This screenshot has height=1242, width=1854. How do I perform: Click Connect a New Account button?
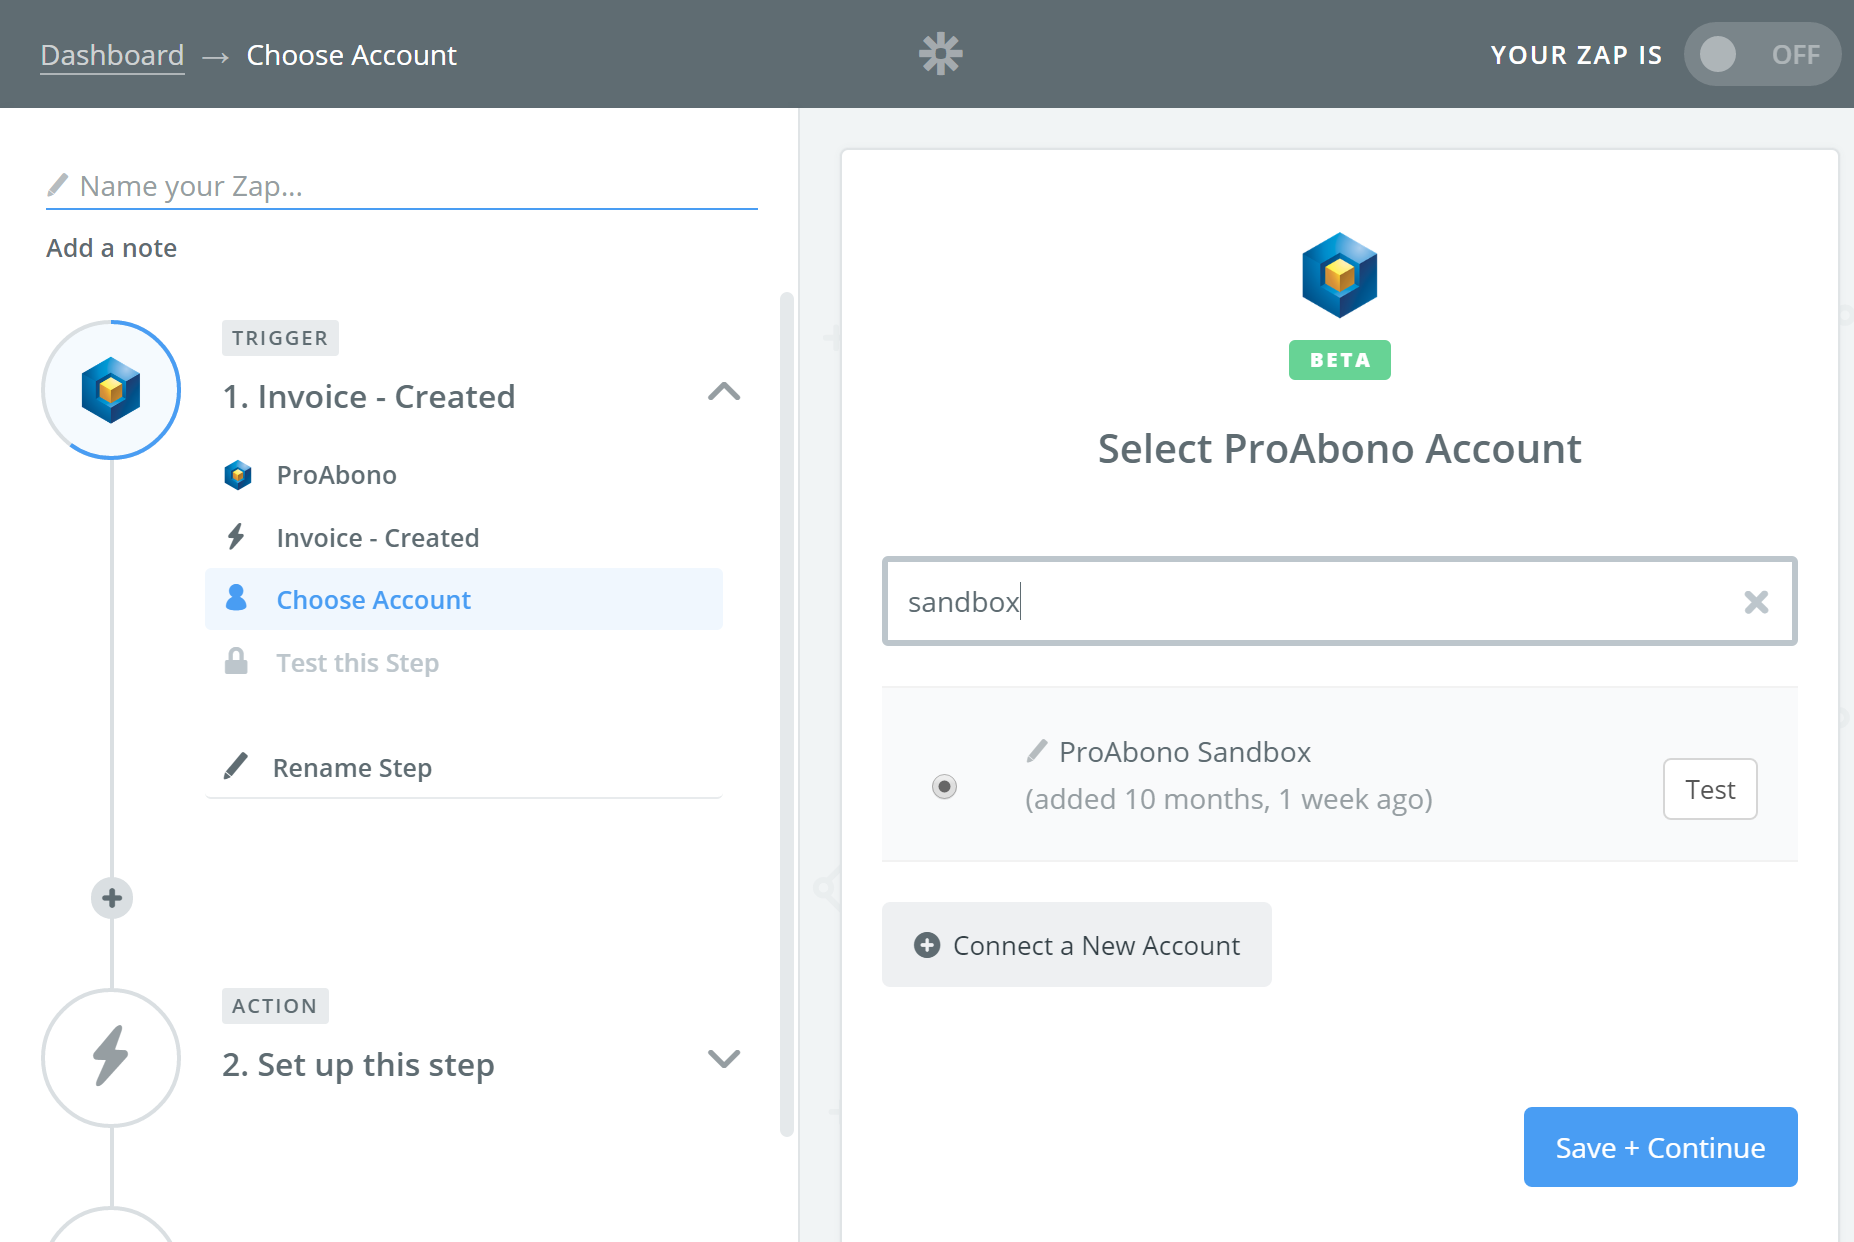tap(1077, 945)
